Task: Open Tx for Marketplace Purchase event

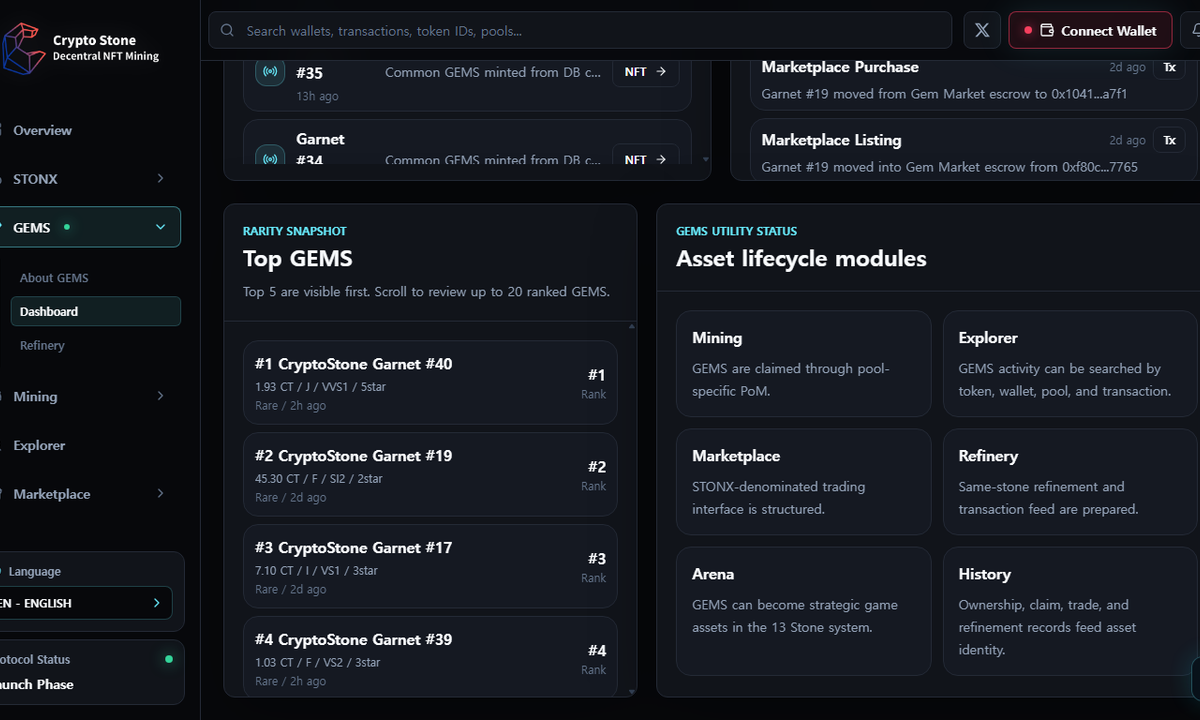Action: coord(1169,67)
